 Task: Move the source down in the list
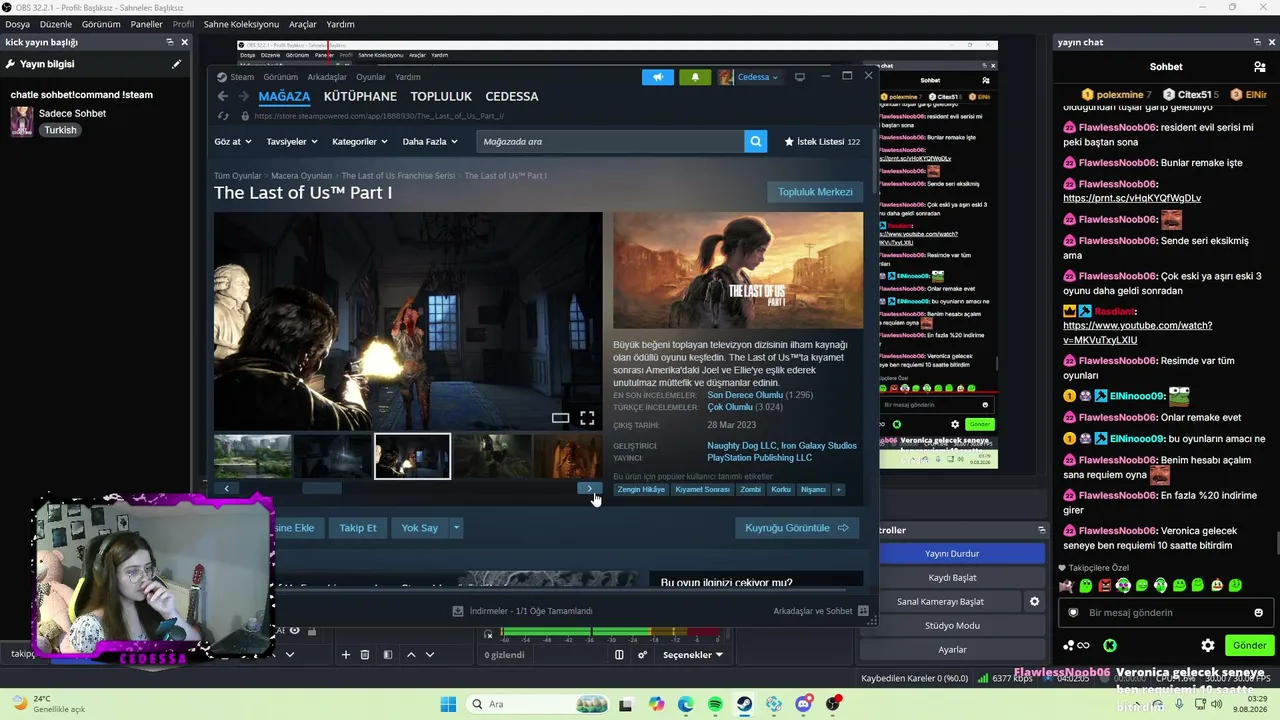(x=430, y=655)
